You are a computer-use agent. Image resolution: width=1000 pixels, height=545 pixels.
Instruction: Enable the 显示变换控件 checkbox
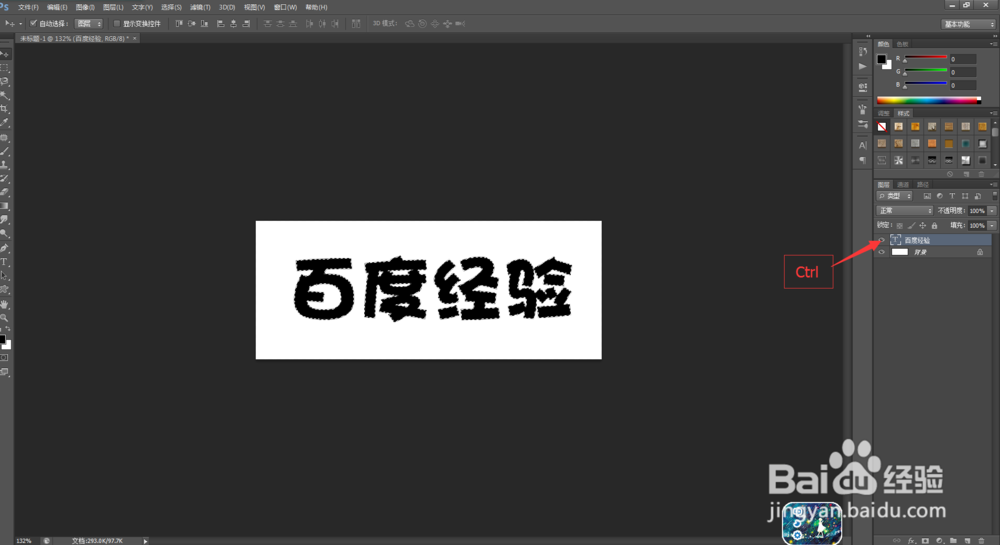click(x=117, y=24)
